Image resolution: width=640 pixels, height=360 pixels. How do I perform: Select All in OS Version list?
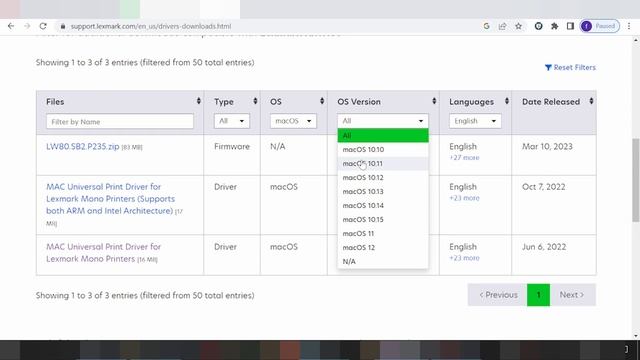point(383,136)
